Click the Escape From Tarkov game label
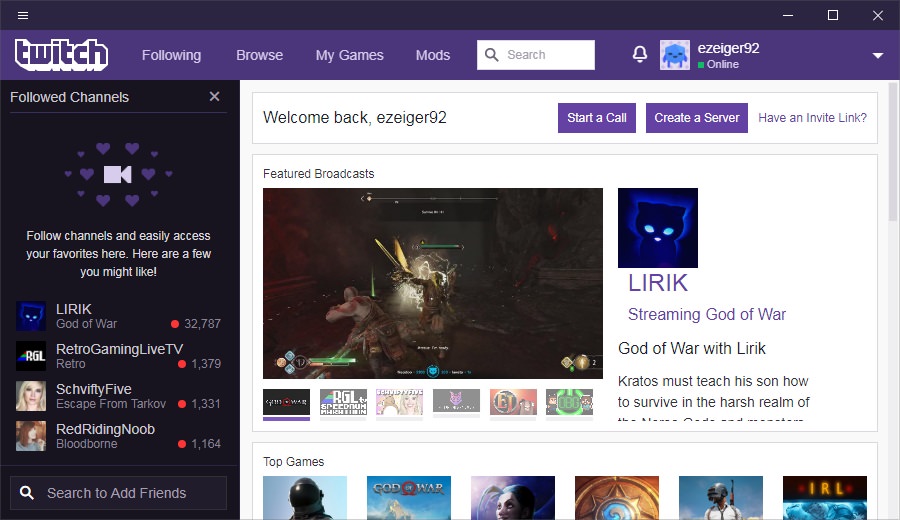Image resolution: width=900 pixels, height=520 pixels. [111, 404]
